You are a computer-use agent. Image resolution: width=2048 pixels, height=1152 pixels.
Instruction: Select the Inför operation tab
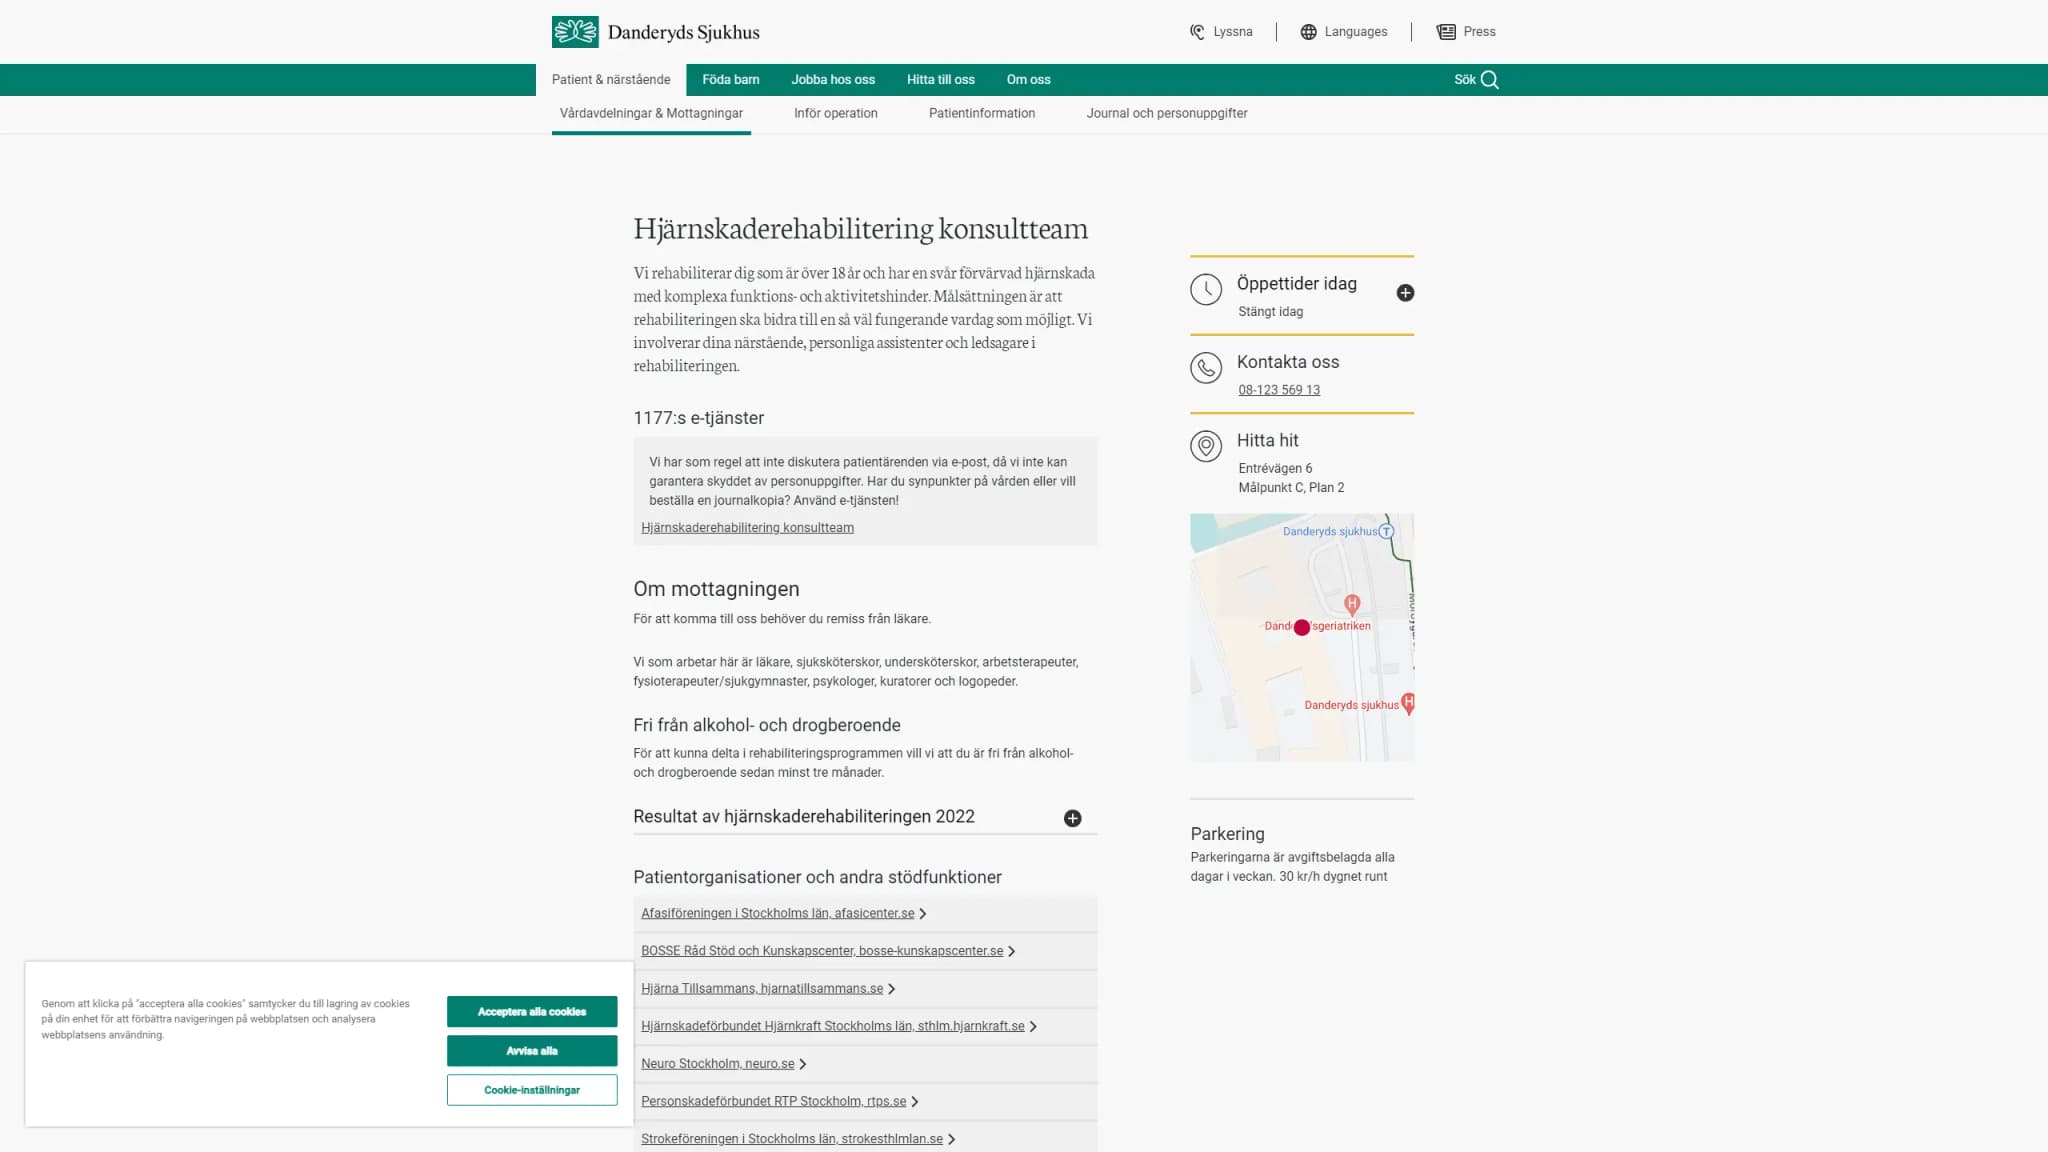pyautogui.click(x=836, y=114)
